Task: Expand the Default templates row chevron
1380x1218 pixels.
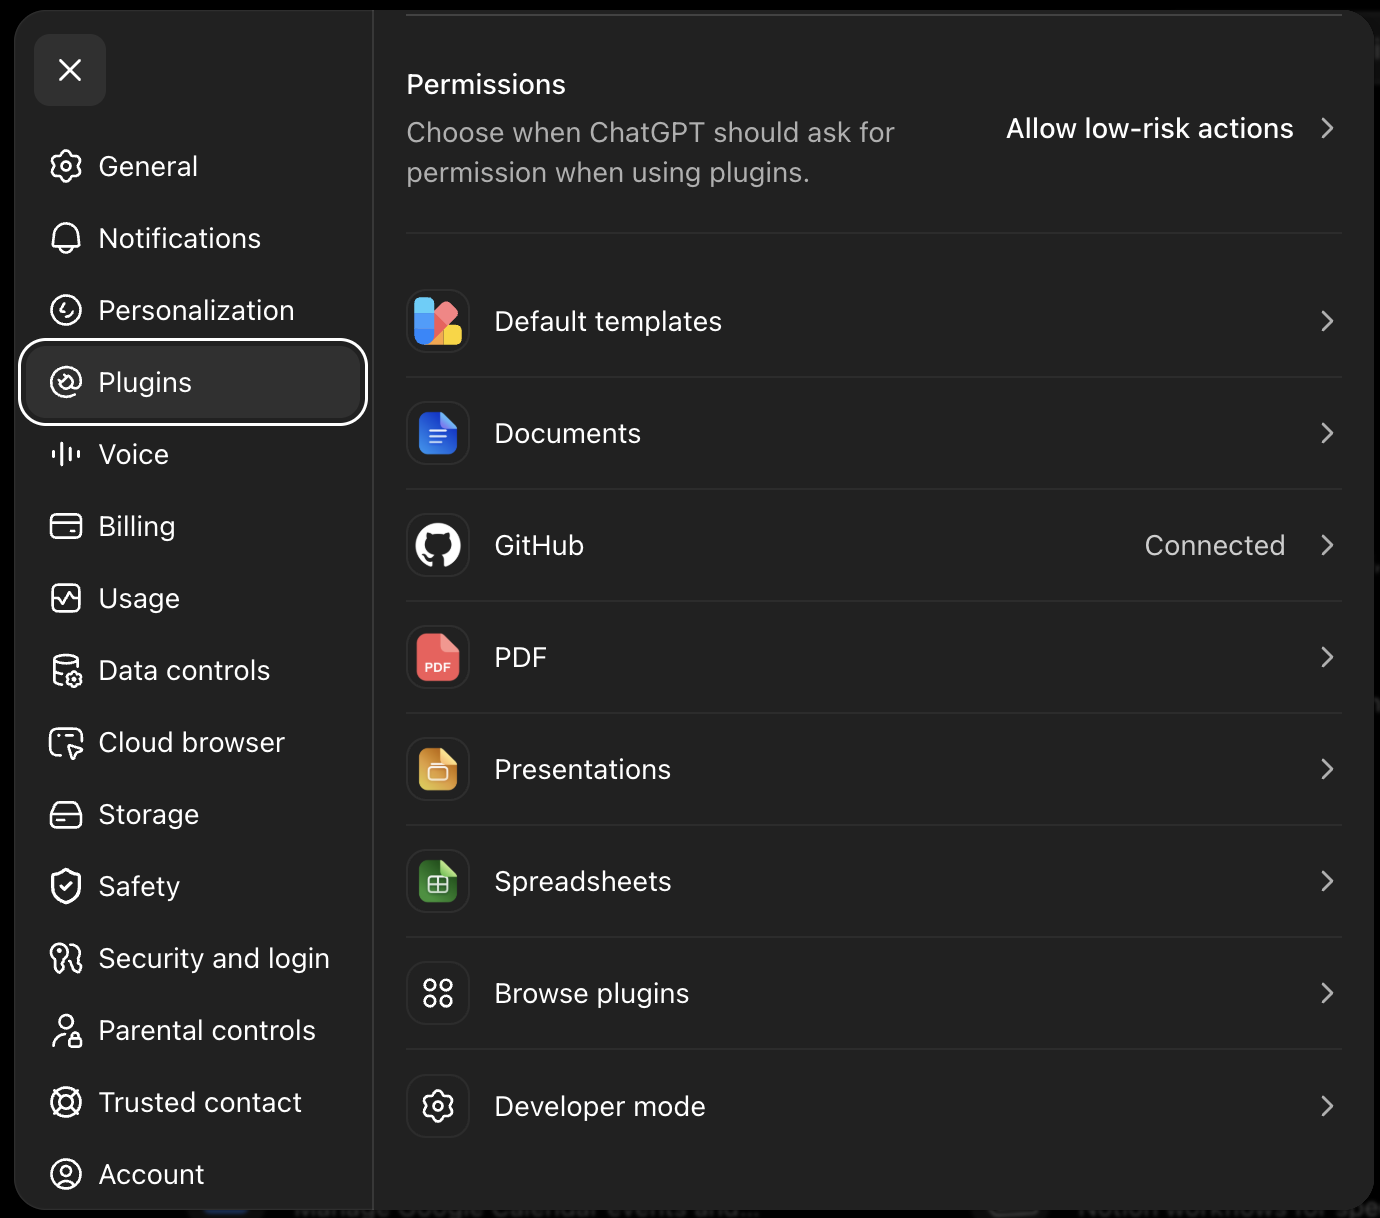Action: click(1327, 321)
